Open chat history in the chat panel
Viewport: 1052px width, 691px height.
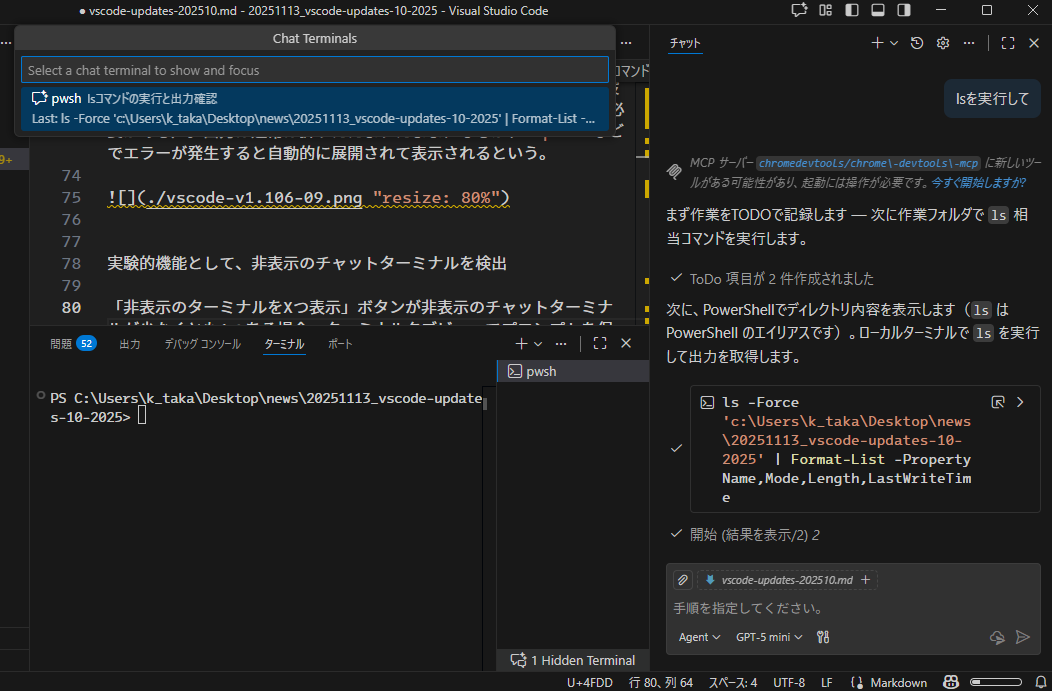pyautogui.click(x=917, y=43)
